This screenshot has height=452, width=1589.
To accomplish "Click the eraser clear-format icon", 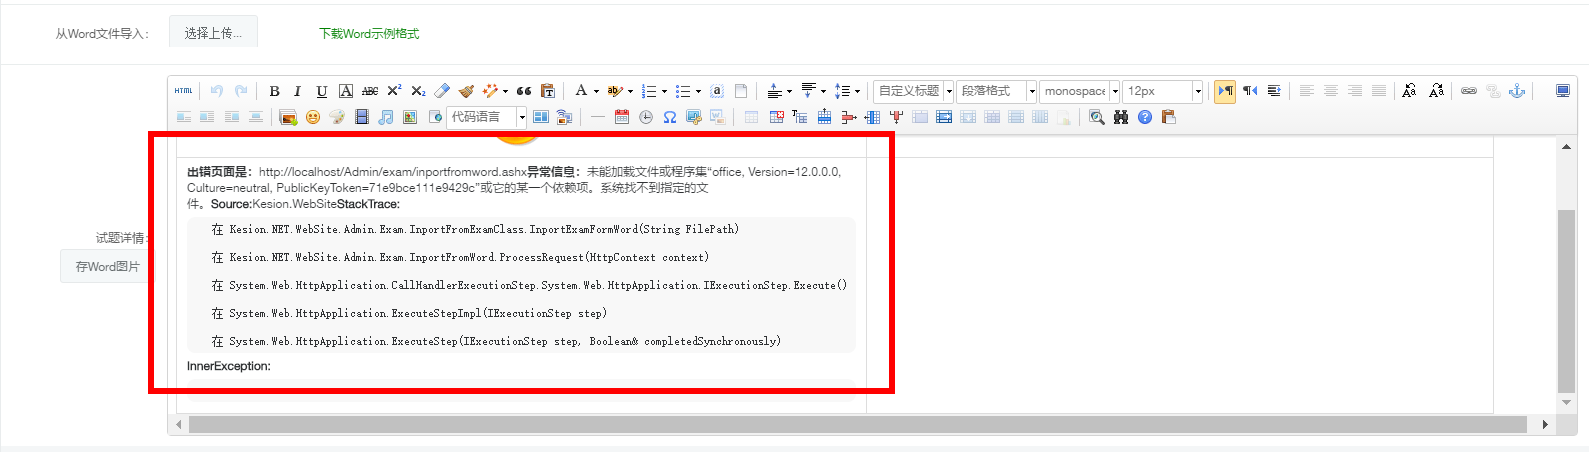I will click(x=442, y=91).
